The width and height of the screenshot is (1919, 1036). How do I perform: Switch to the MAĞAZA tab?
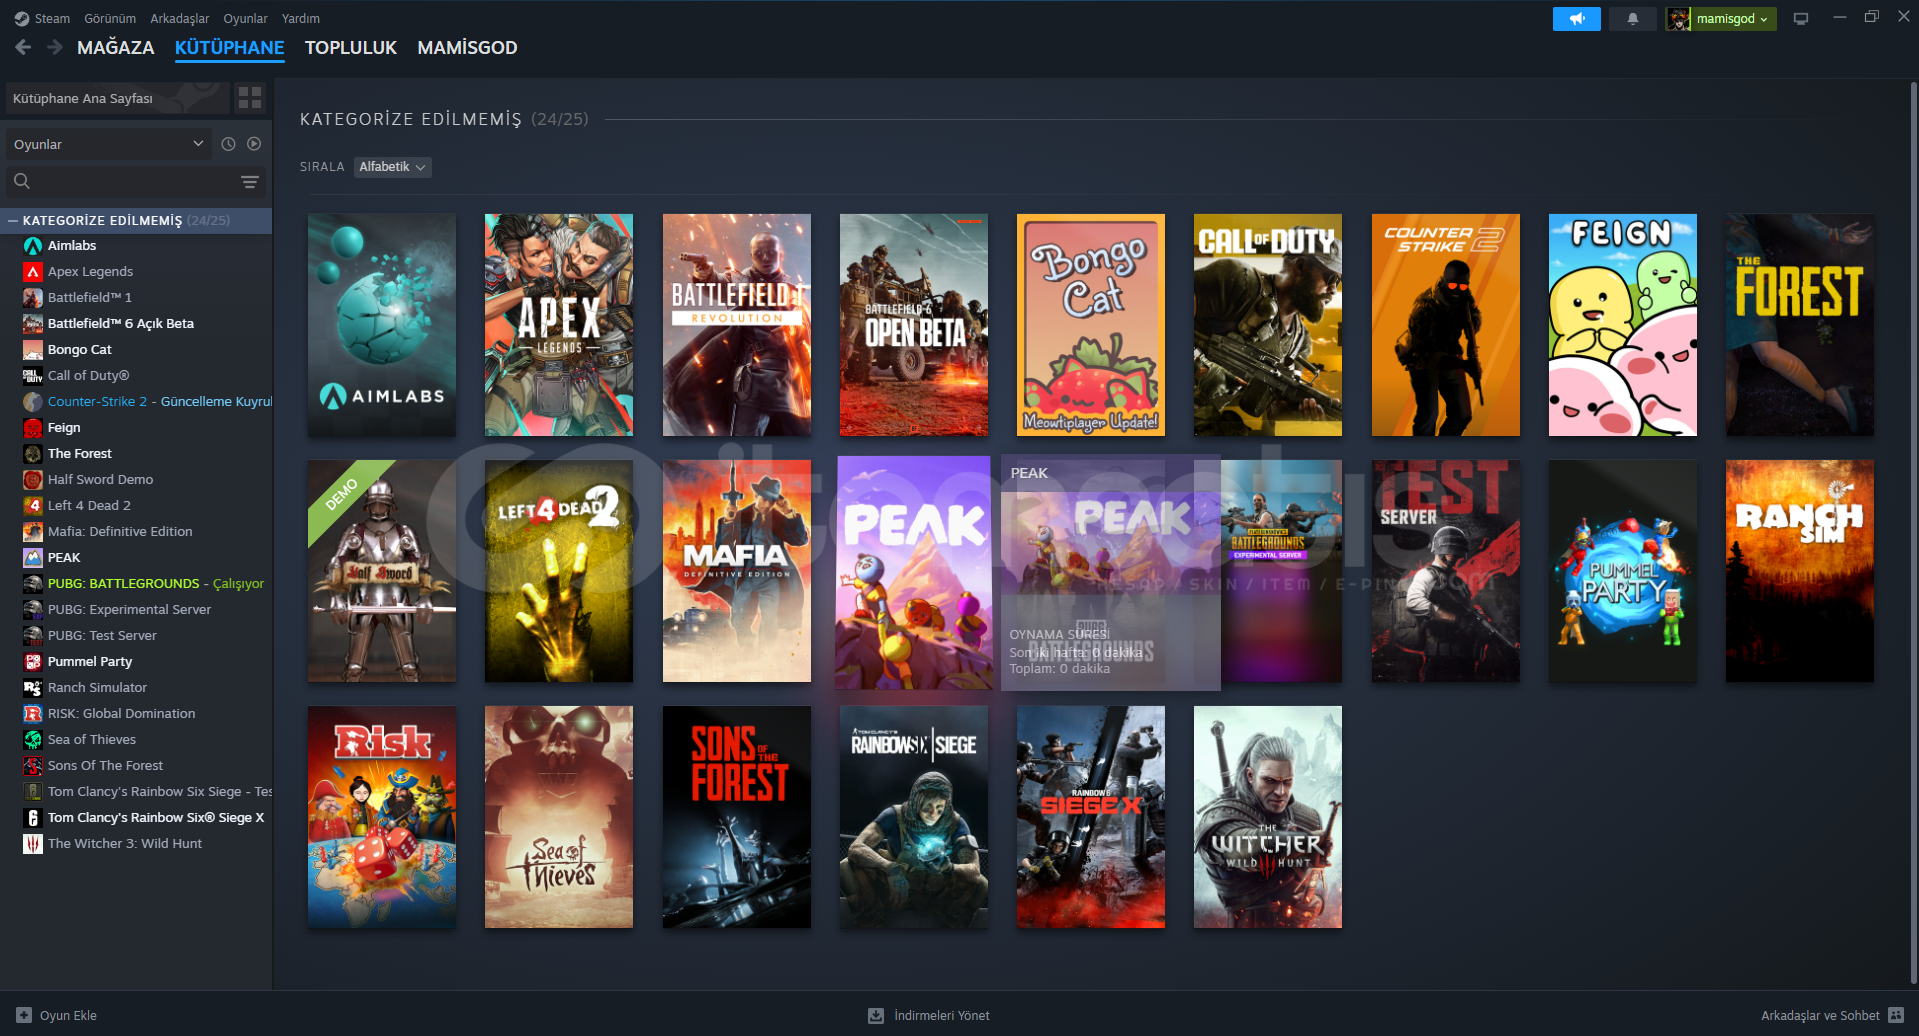click(116, 48)
